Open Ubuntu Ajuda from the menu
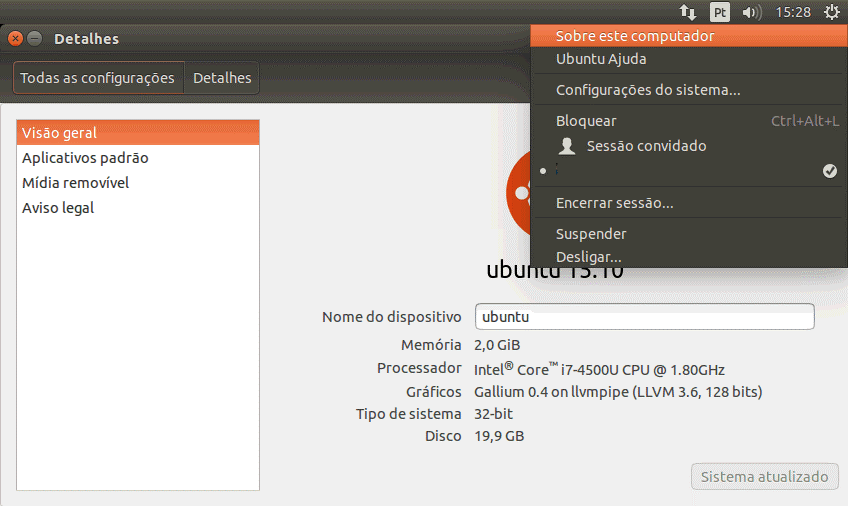The height and width of the screenshot is (506, 848). [601, 59]
